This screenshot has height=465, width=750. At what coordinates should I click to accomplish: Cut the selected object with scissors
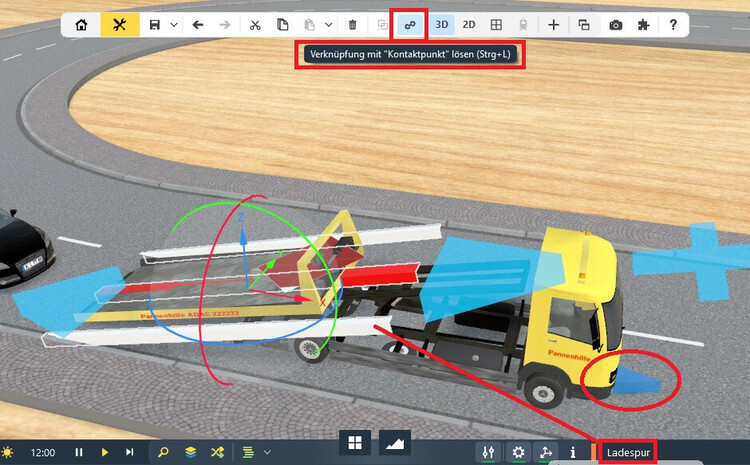pos(255,25)
